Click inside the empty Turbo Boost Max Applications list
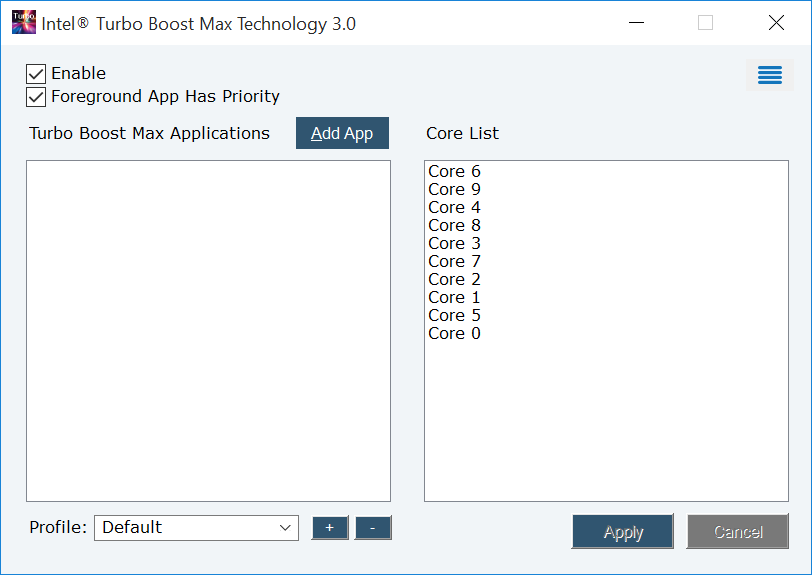The height and width of the screenshot is (575, 812). coord(208,331)
